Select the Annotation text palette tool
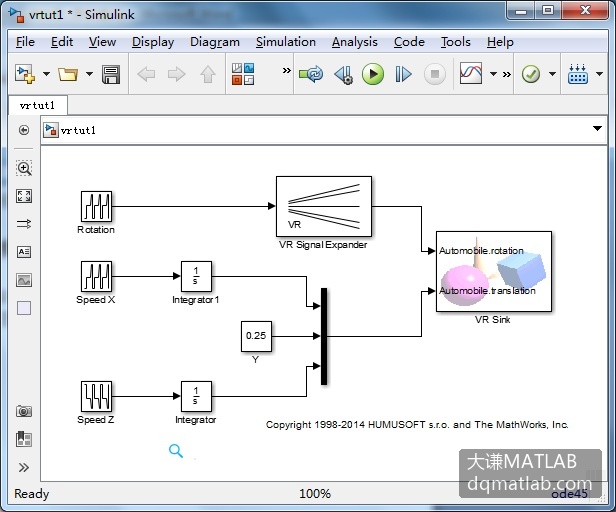This screenshot has height=512, width=616. (24, 252)
